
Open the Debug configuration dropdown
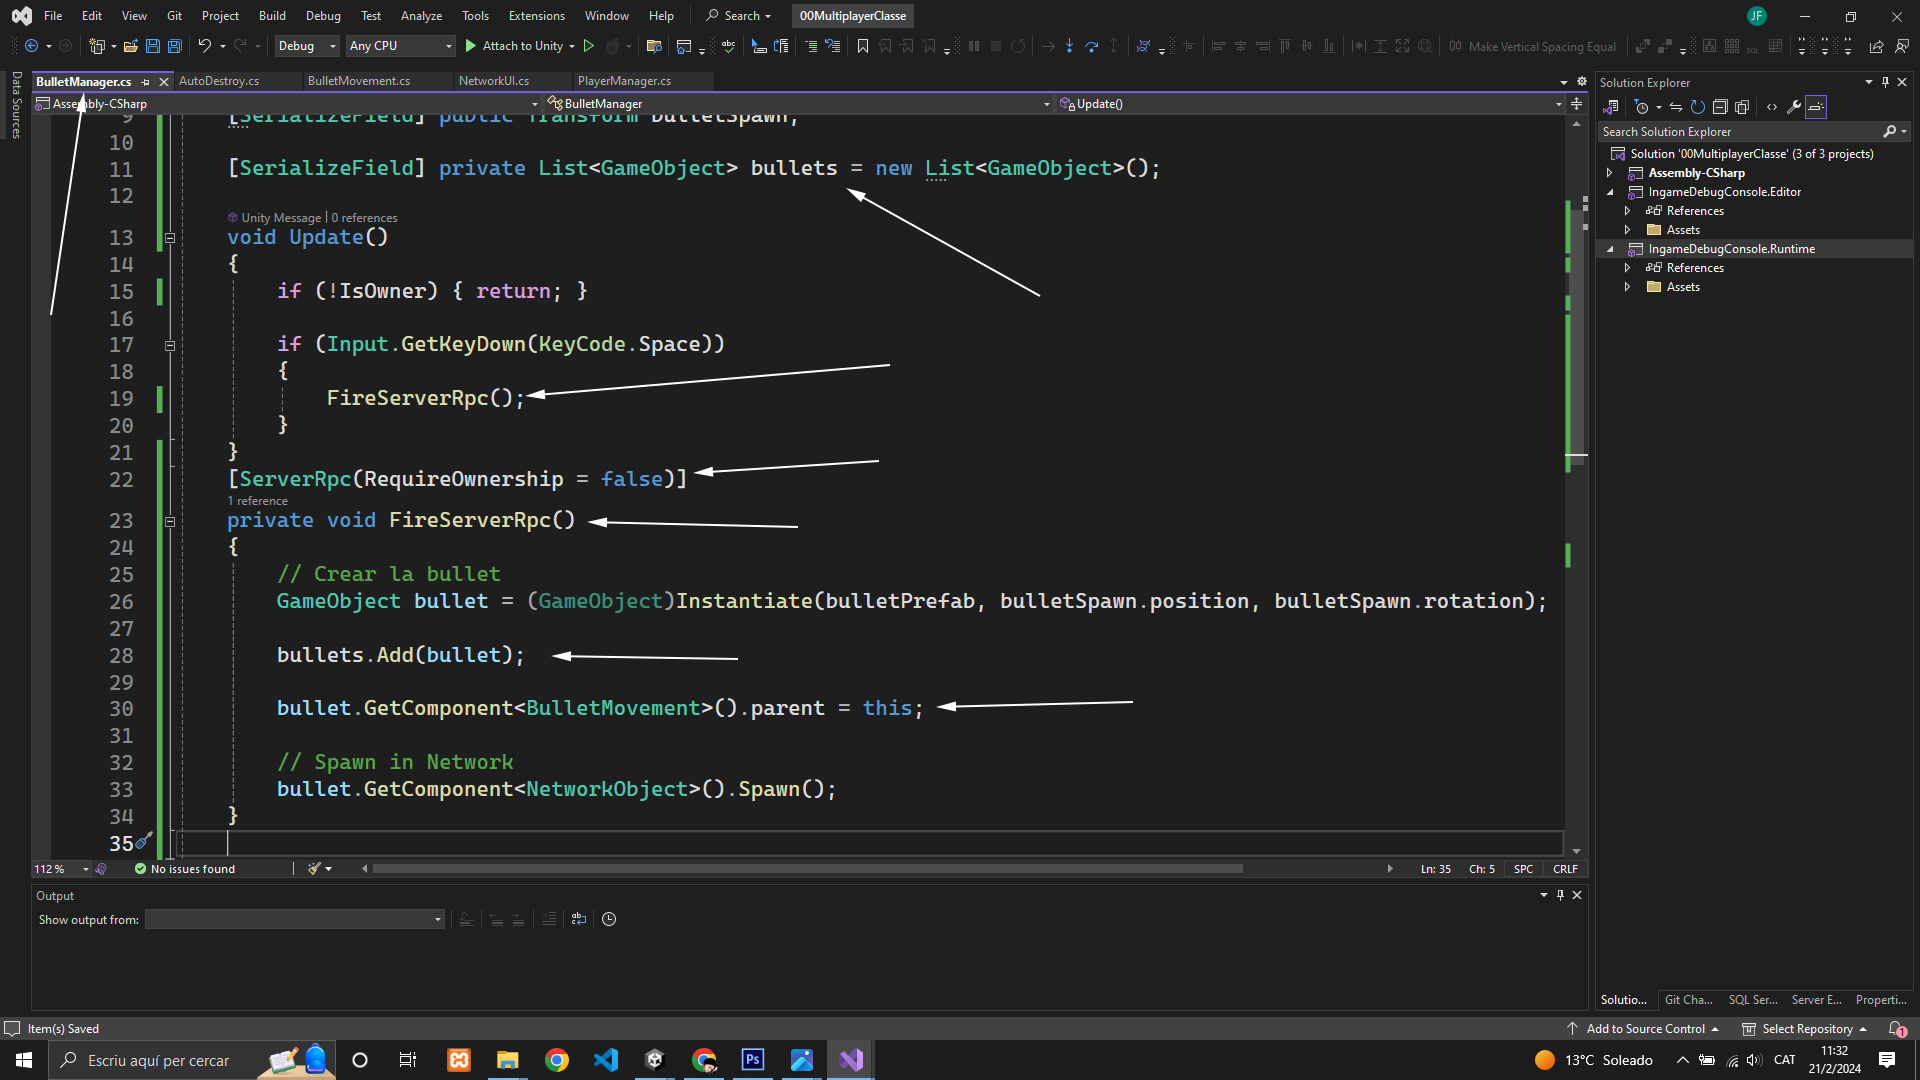(x=307, y=46)
